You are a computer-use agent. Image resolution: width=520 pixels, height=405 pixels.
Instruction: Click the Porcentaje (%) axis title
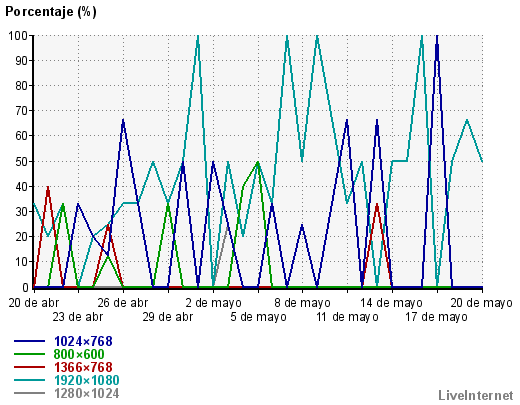point(51,12)
